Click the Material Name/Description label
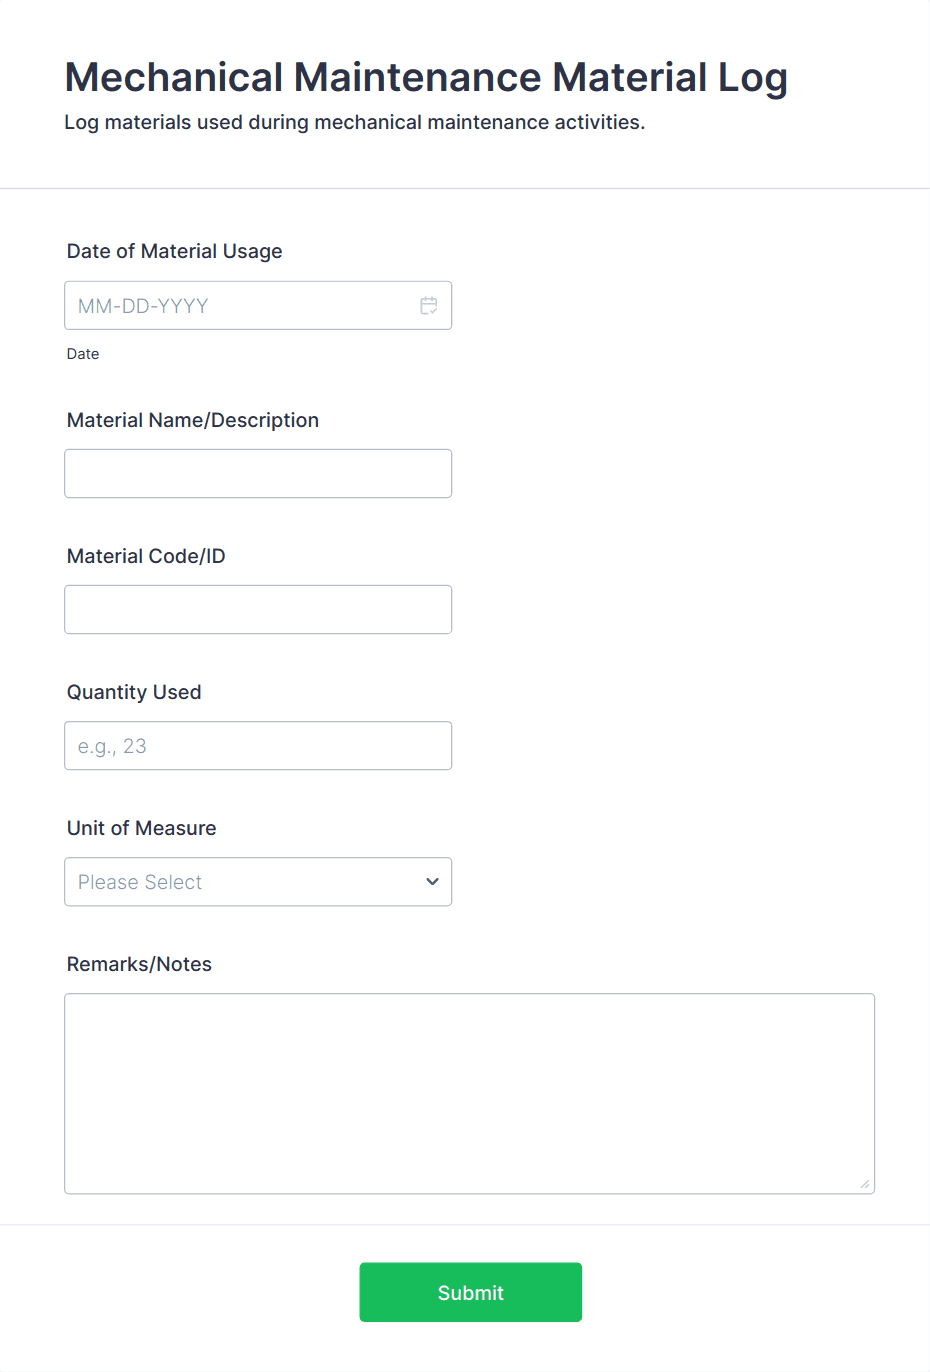930x1372 pixels. (192, 420)
